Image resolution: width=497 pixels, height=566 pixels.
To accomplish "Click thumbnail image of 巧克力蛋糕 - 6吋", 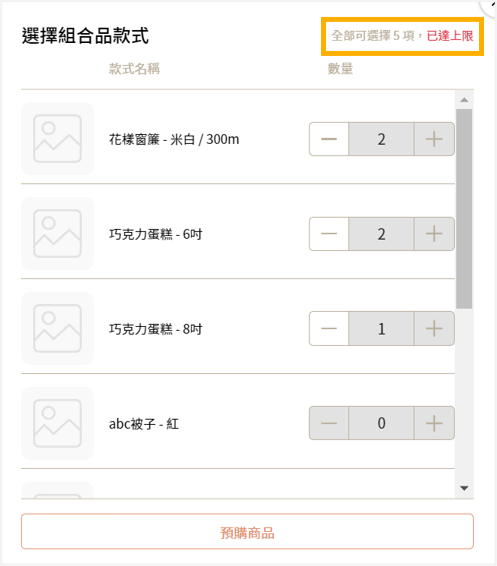I will 57,234.
